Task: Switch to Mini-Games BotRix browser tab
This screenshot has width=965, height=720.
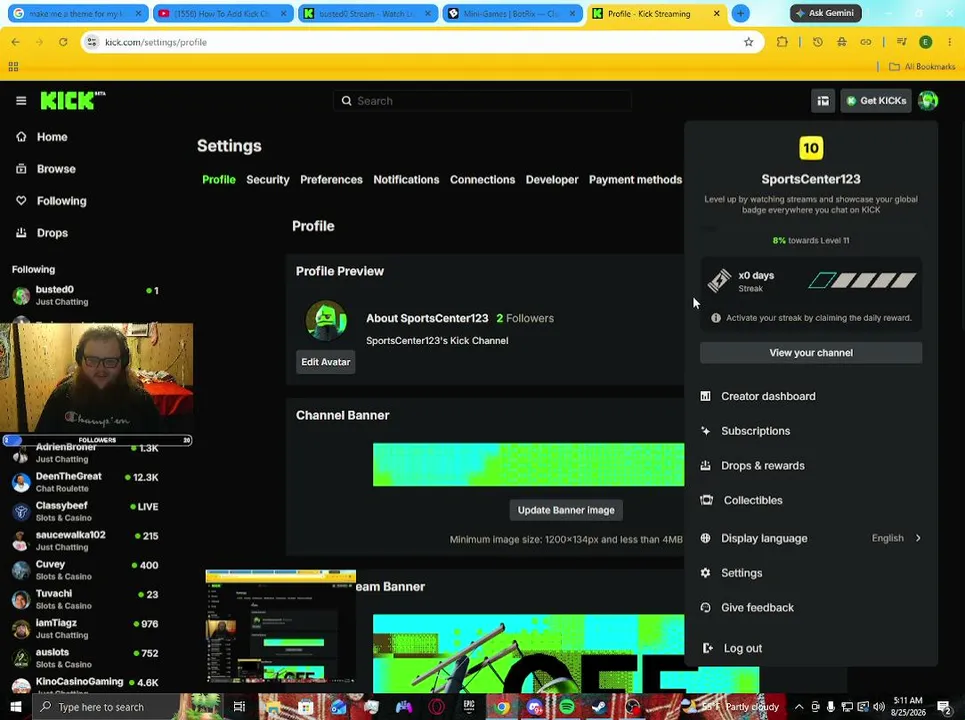Action: point(512,13)
